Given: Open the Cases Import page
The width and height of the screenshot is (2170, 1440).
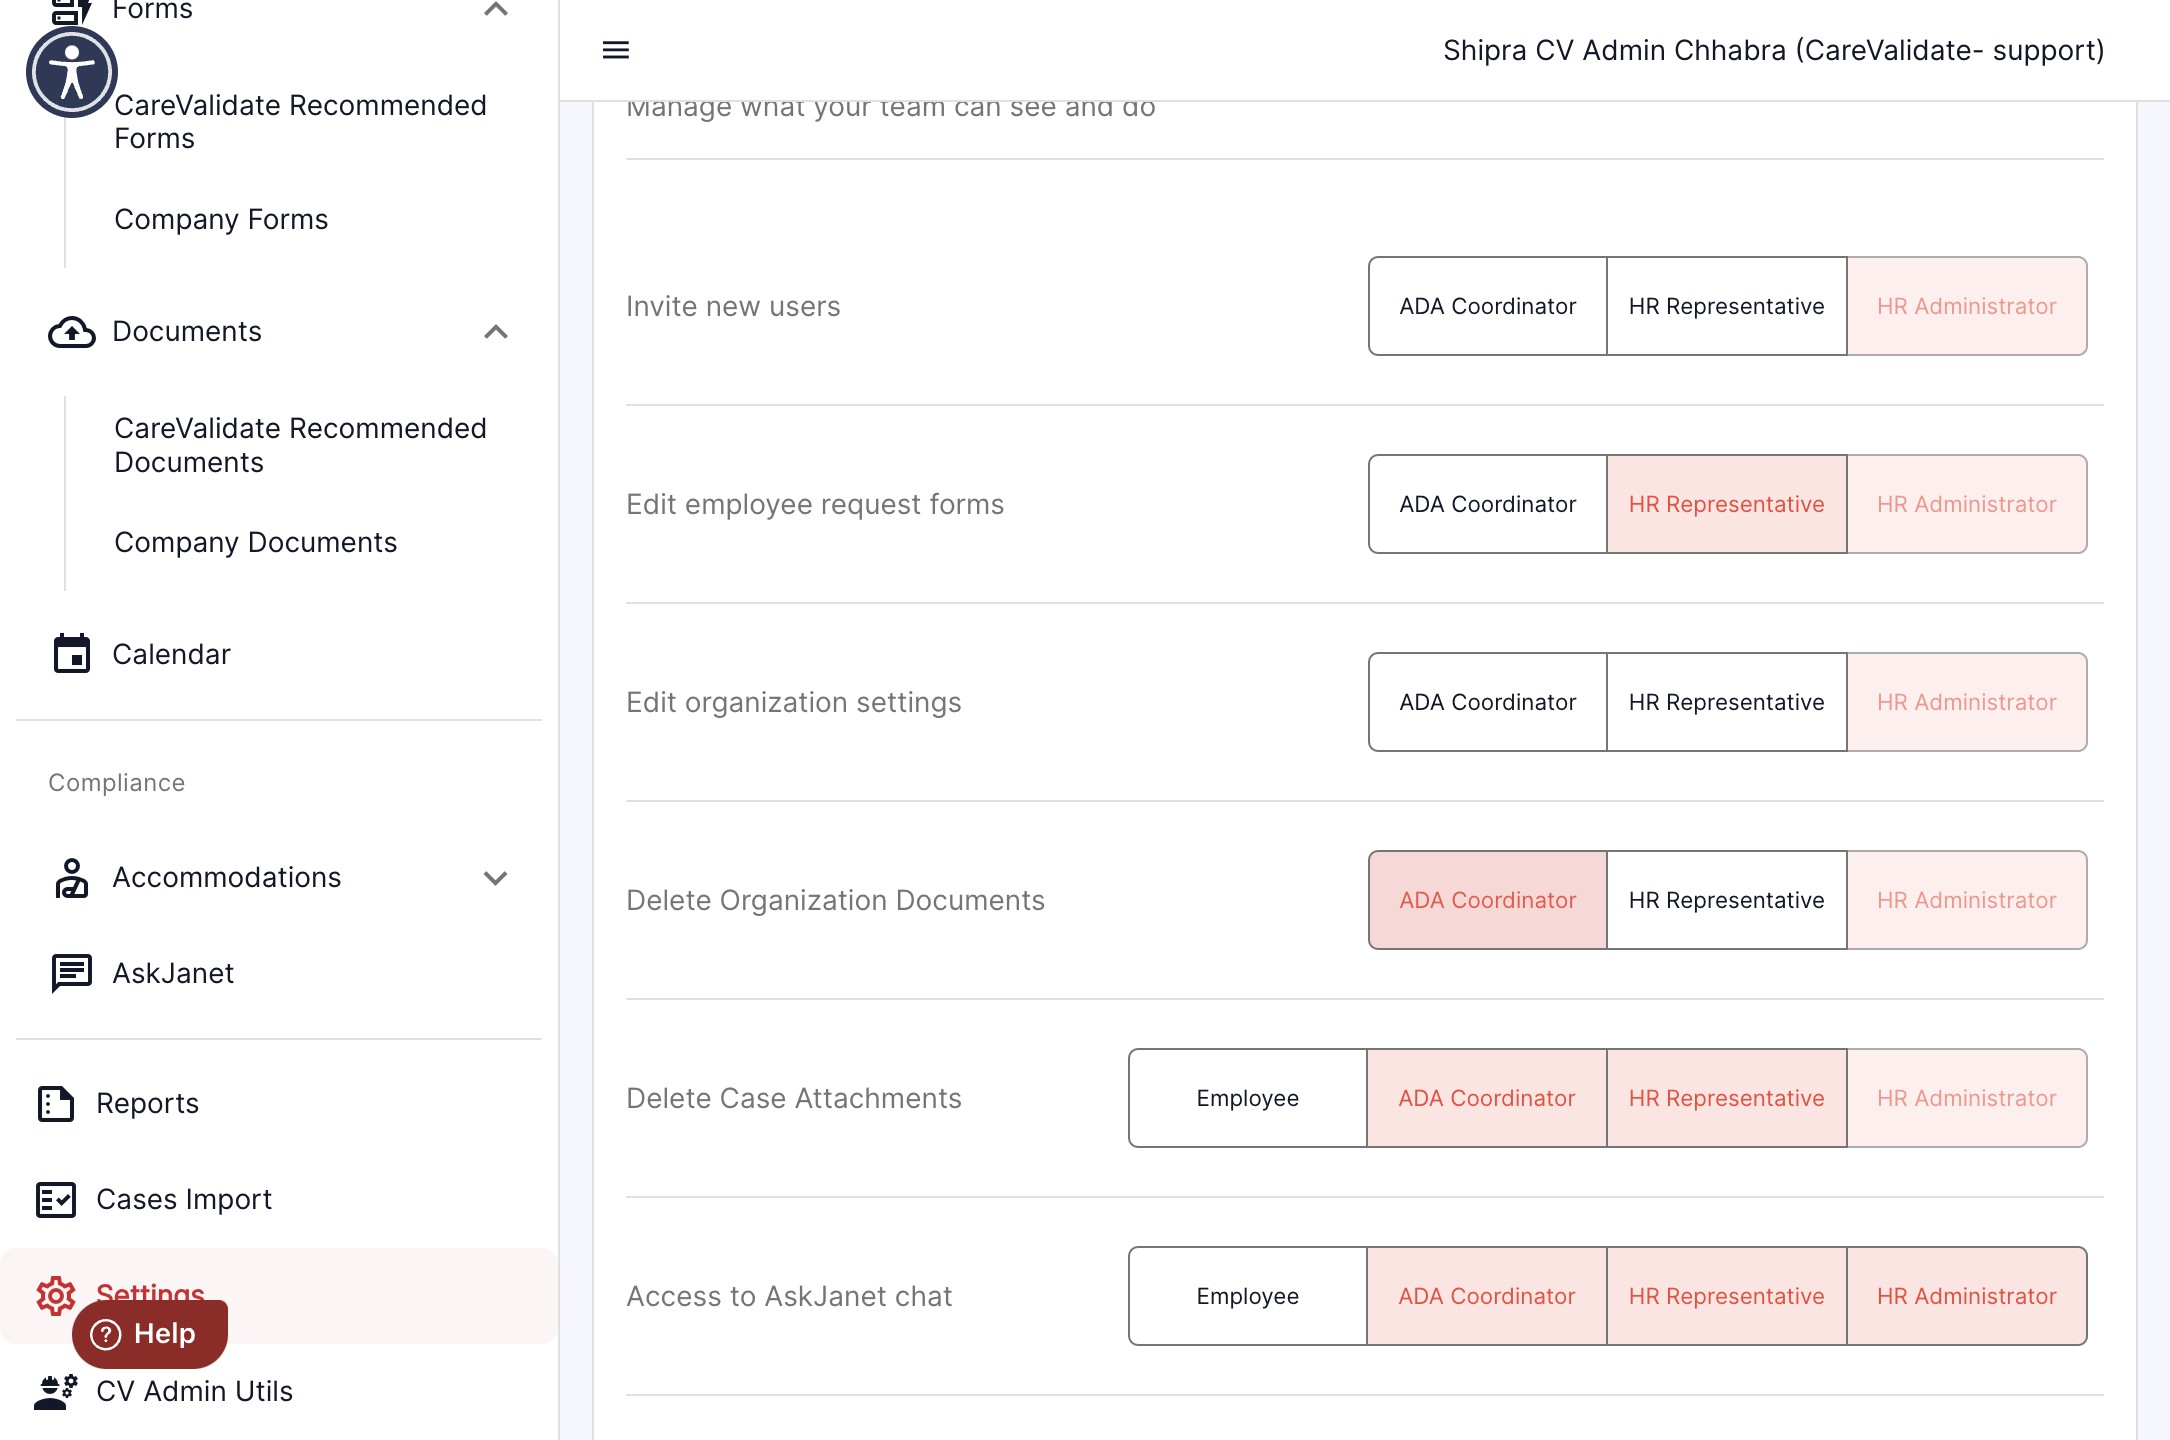Looking at the screenshot, I should pos(184,1199).
